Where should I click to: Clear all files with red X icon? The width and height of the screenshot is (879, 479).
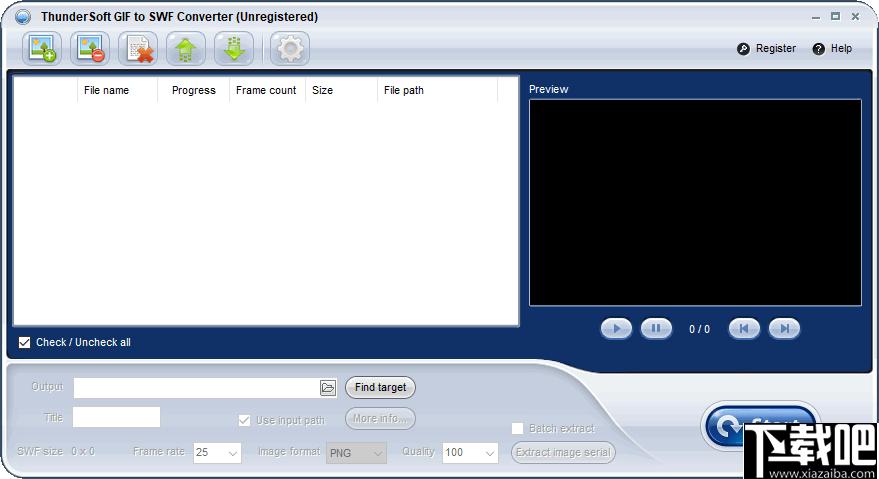pyautogui.click(x=138, y=49)
